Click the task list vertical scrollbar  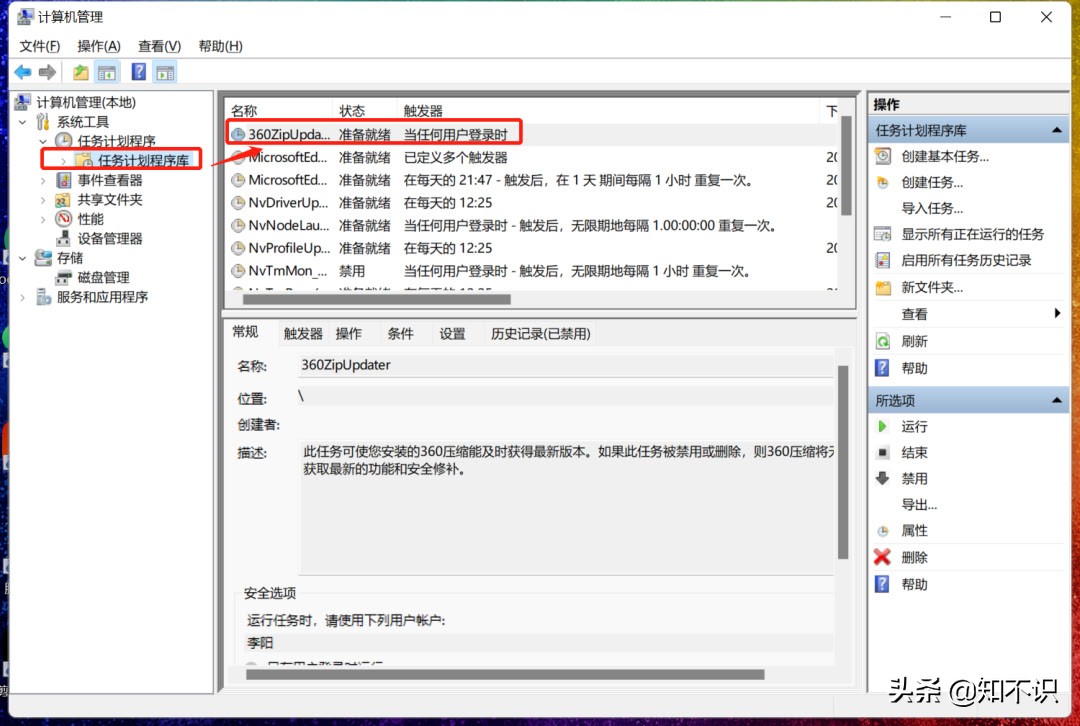[x=847, y=165]
